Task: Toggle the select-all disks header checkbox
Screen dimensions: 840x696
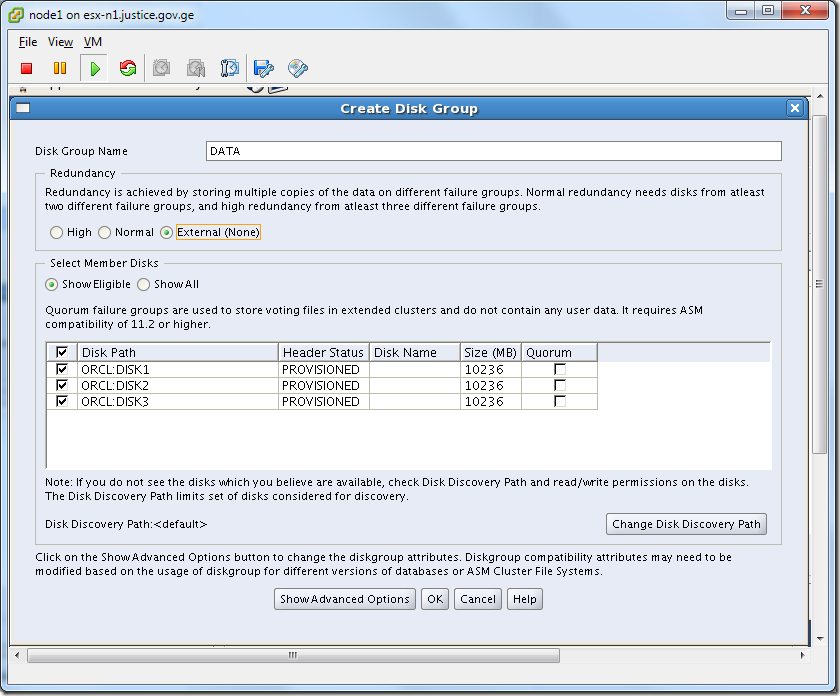Action: pos(62,352)
